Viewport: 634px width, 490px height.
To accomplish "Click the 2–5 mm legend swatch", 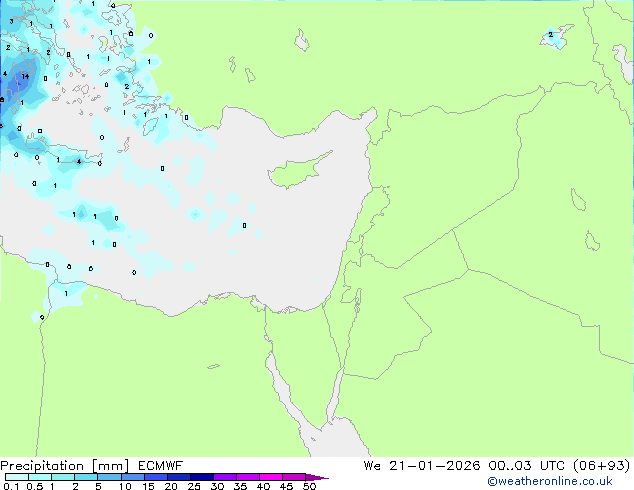I will [x=86, y=477].
